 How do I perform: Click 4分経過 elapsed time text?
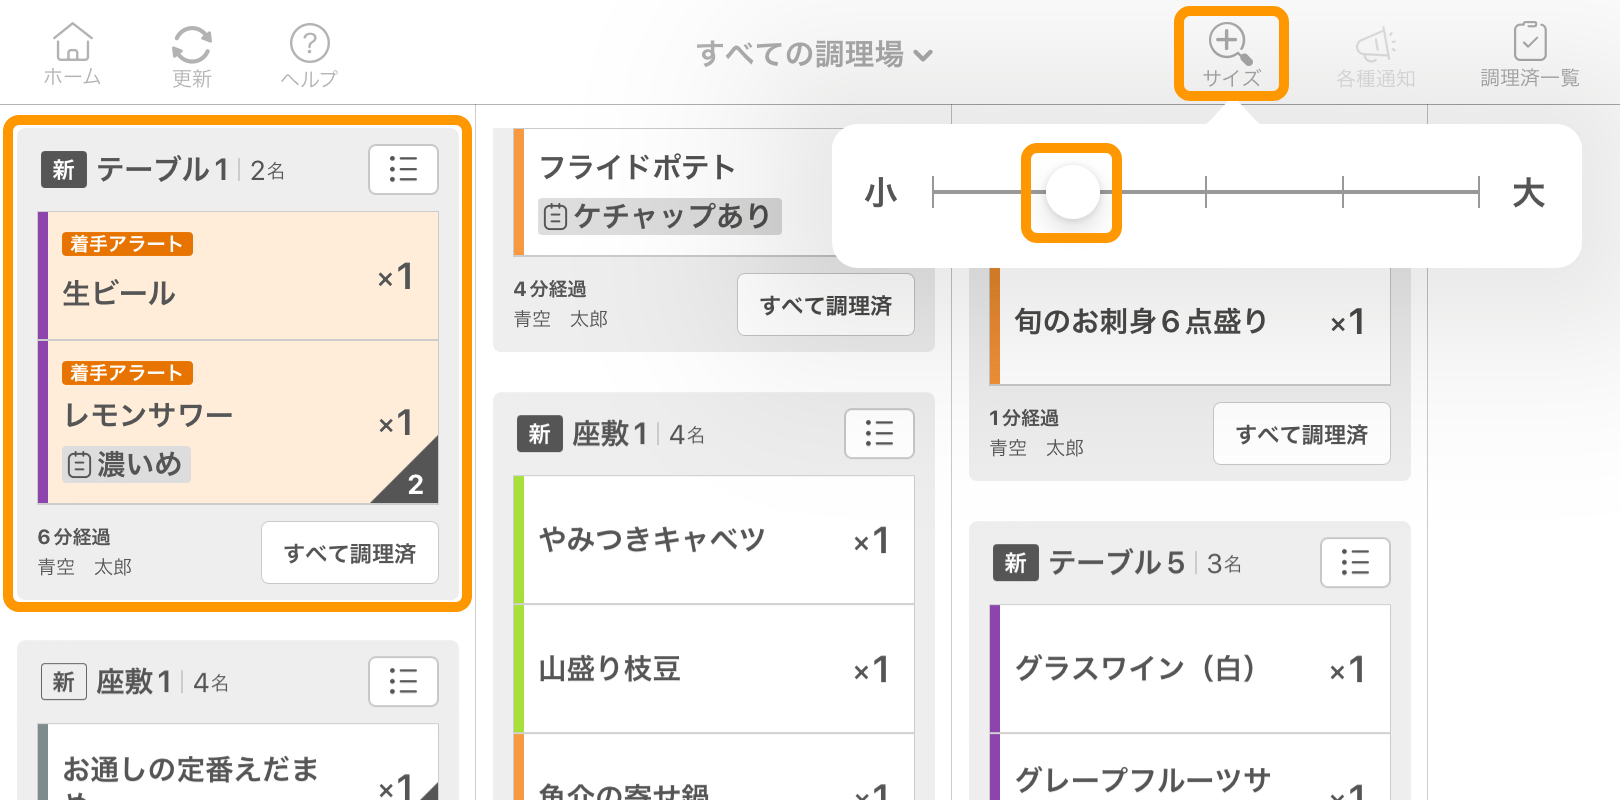click(550, 289)
